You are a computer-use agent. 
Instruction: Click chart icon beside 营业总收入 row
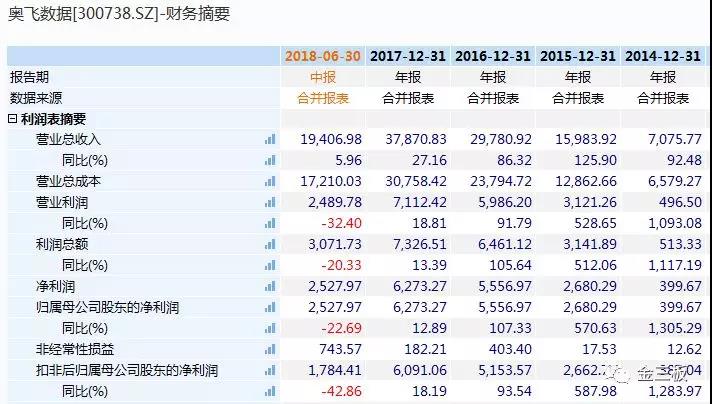pyautogui.click(x=269, y=140)
